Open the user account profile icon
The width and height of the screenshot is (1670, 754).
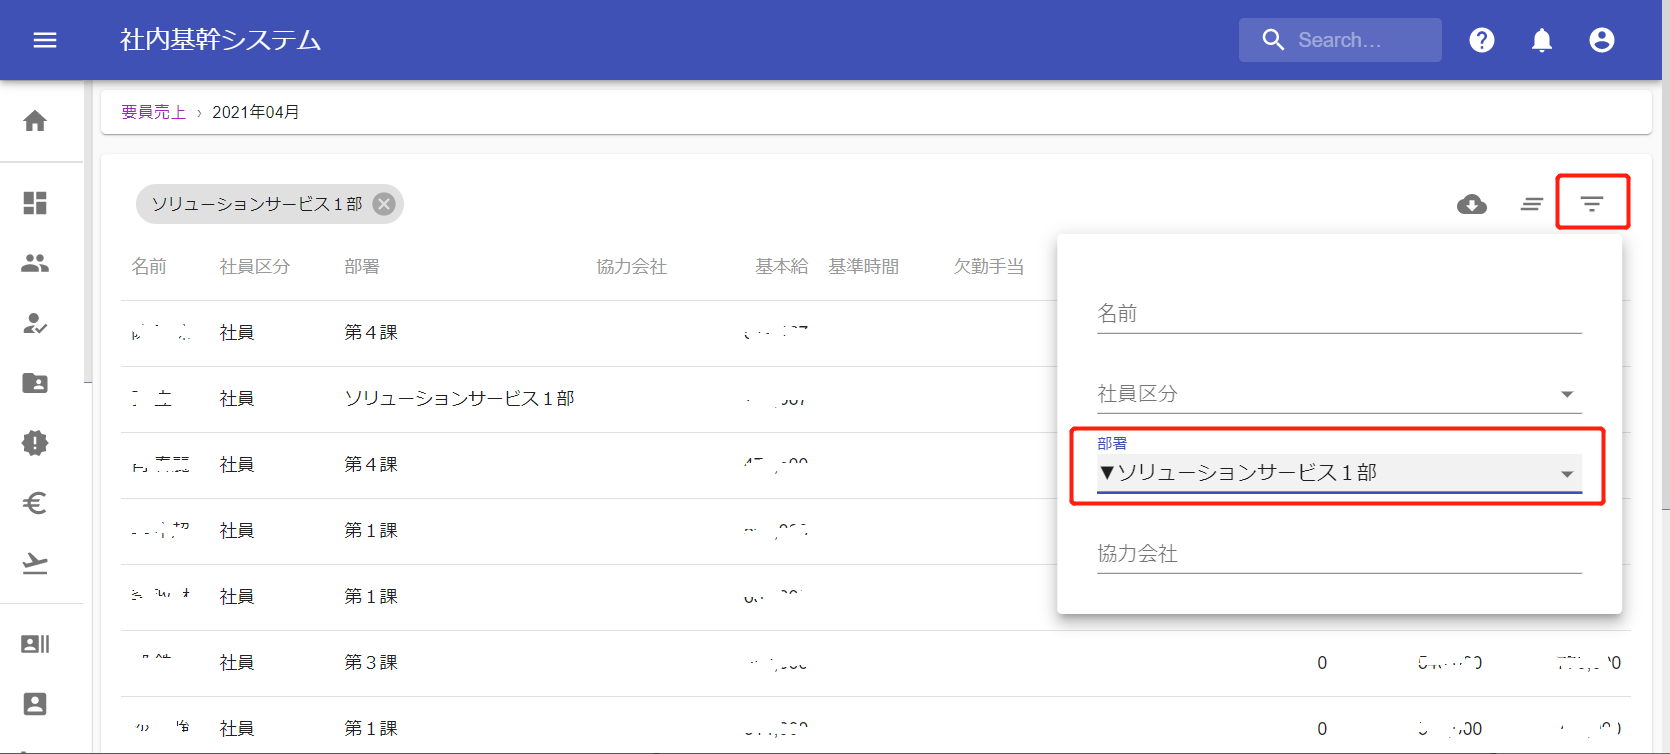1601,40
